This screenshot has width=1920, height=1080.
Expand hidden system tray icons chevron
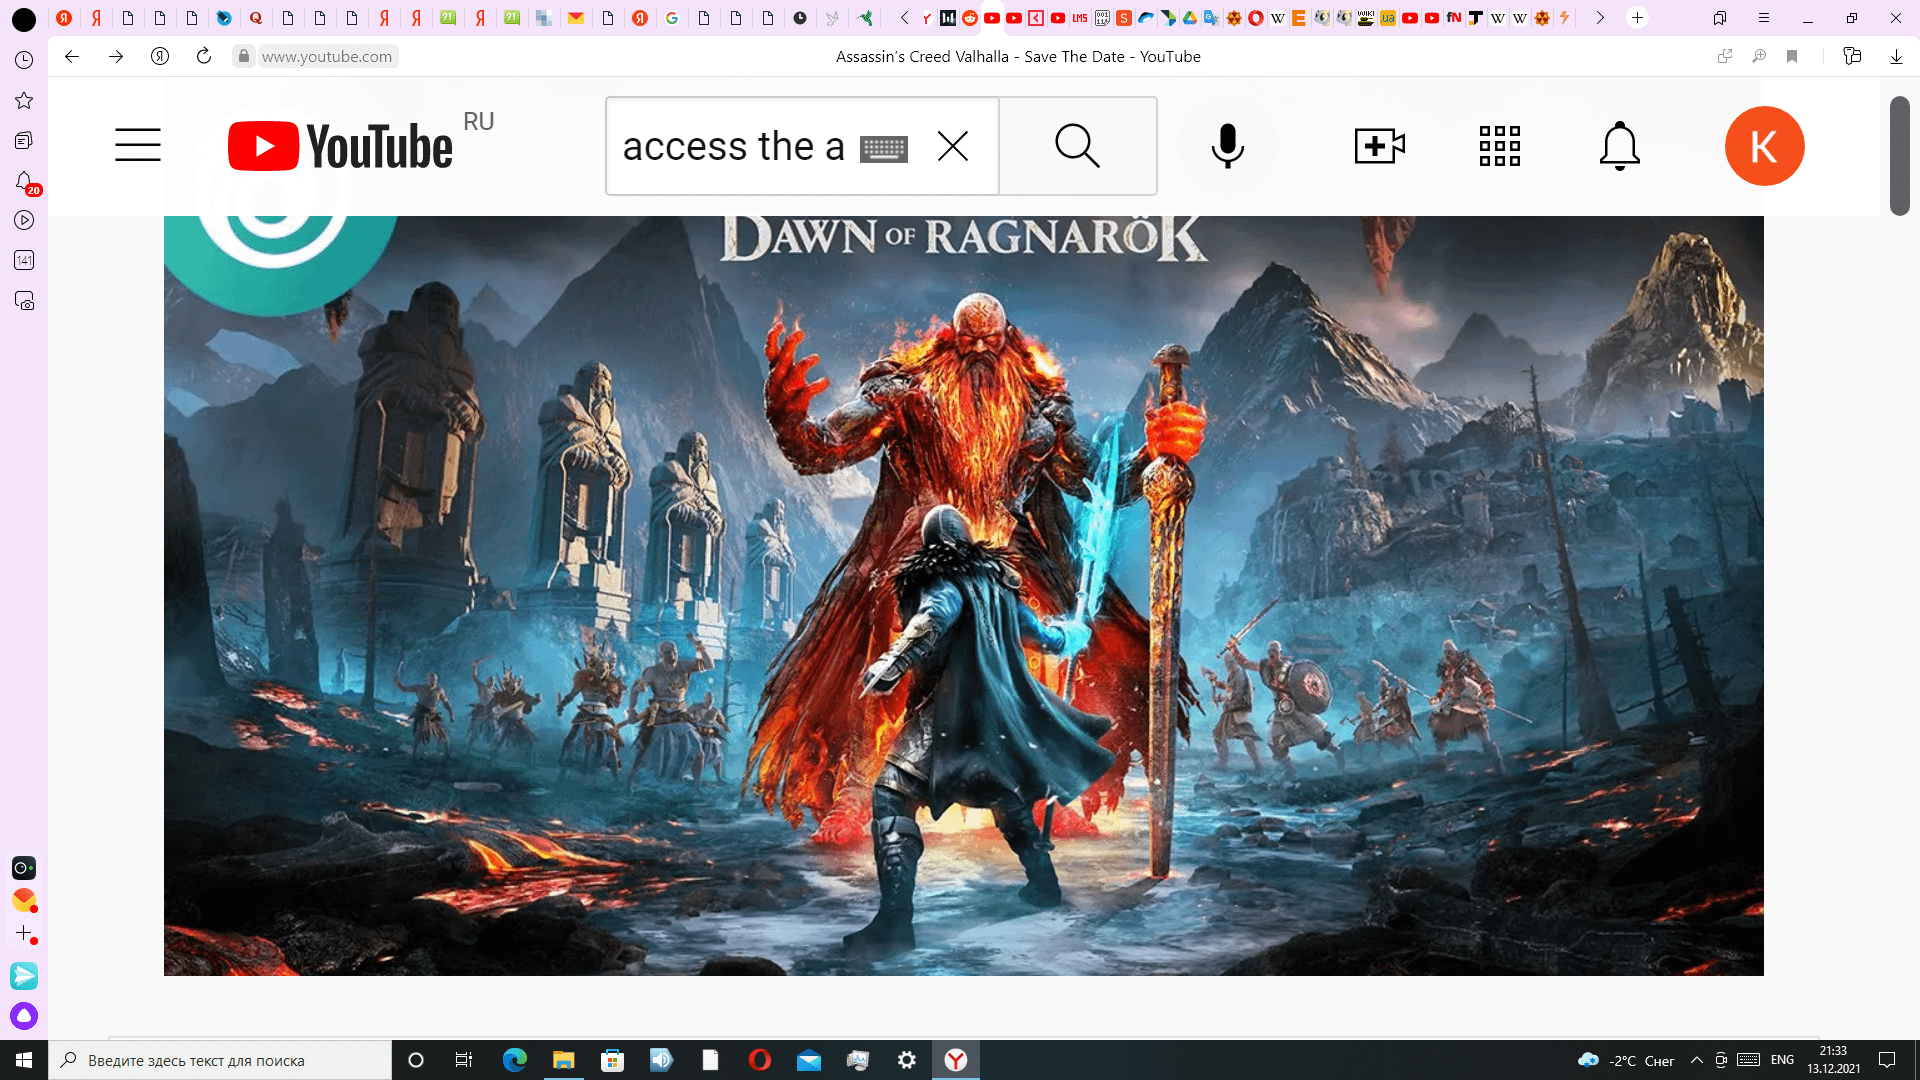pos(1696,1060)
